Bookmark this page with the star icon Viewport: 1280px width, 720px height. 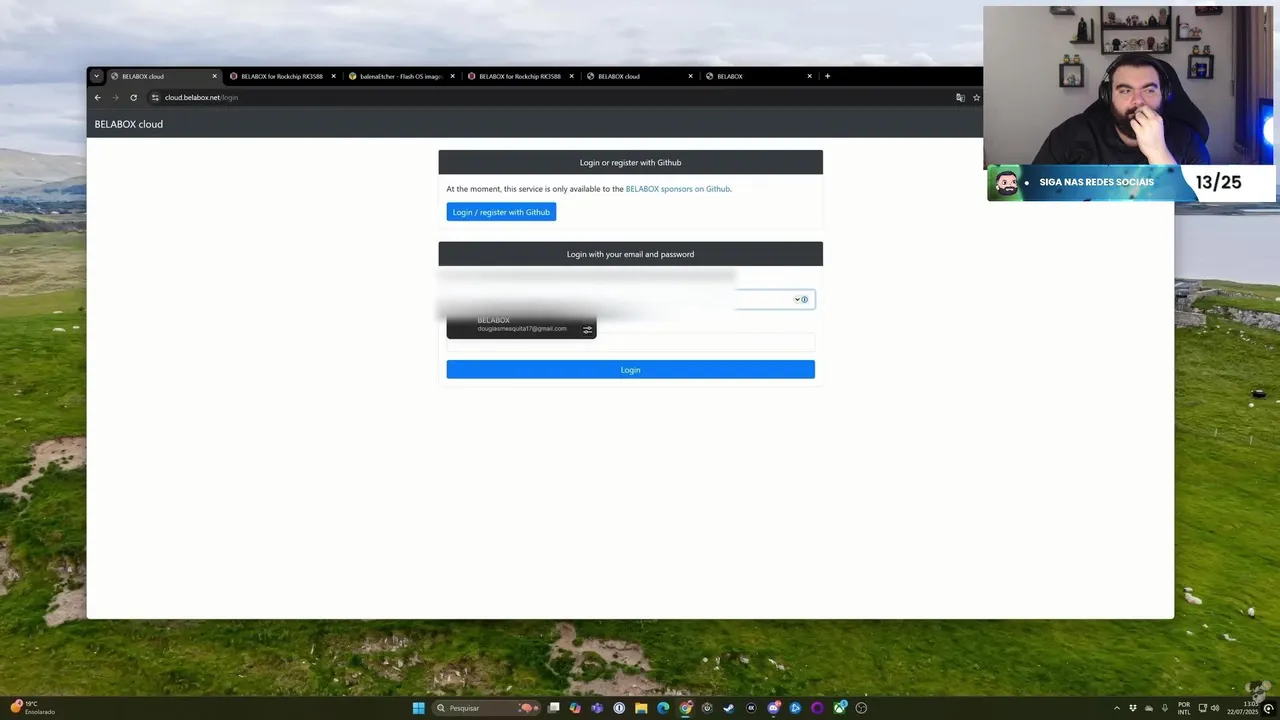977,97
